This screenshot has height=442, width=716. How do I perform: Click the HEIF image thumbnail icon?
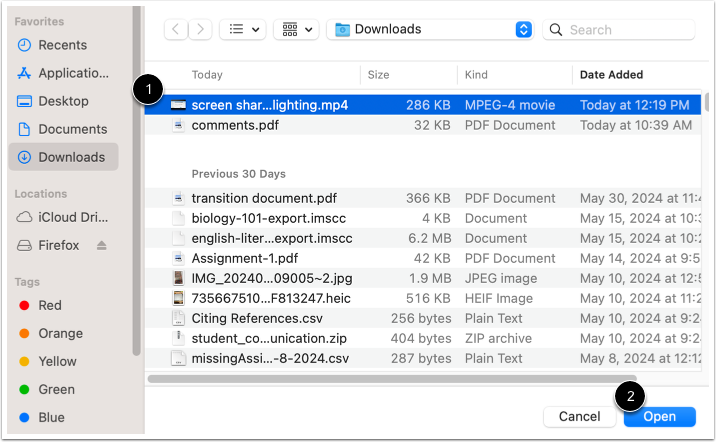point(178,299)
